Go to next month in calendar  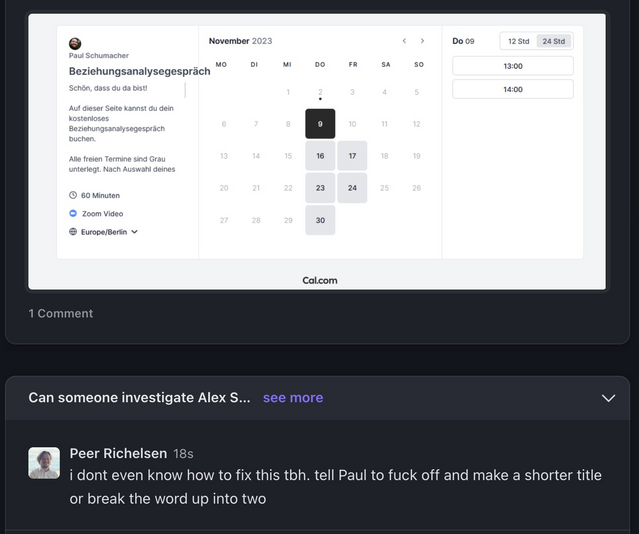422,41
